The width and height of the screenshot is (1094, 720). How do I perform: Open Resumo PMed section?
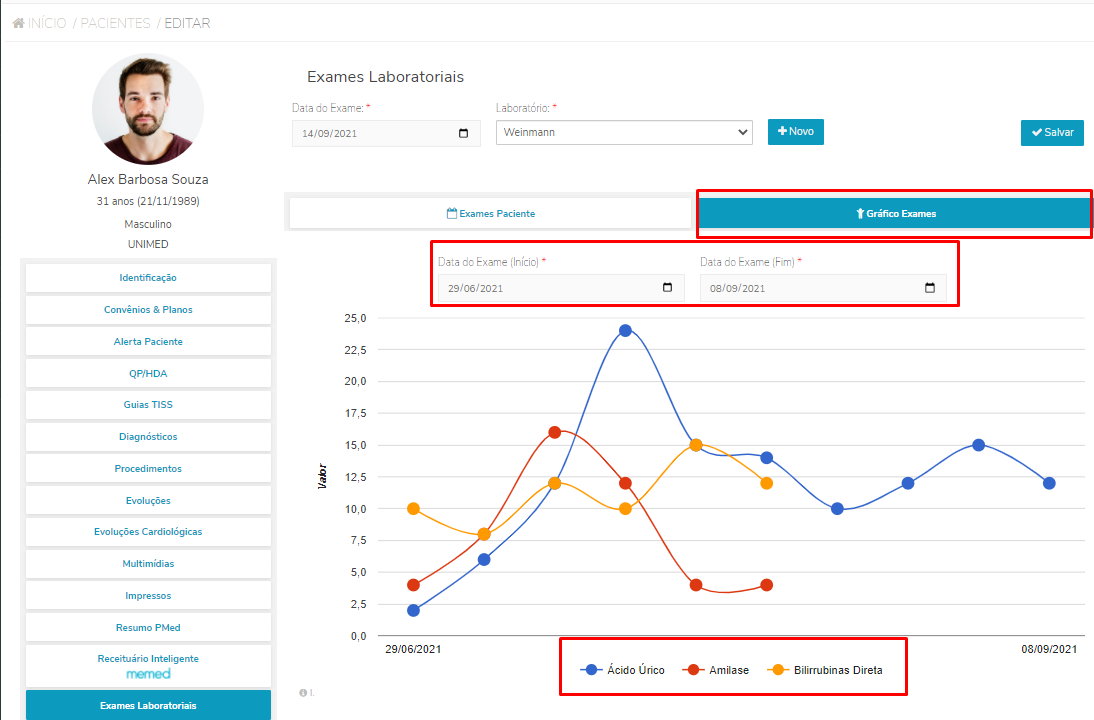(x=148, y=628)
